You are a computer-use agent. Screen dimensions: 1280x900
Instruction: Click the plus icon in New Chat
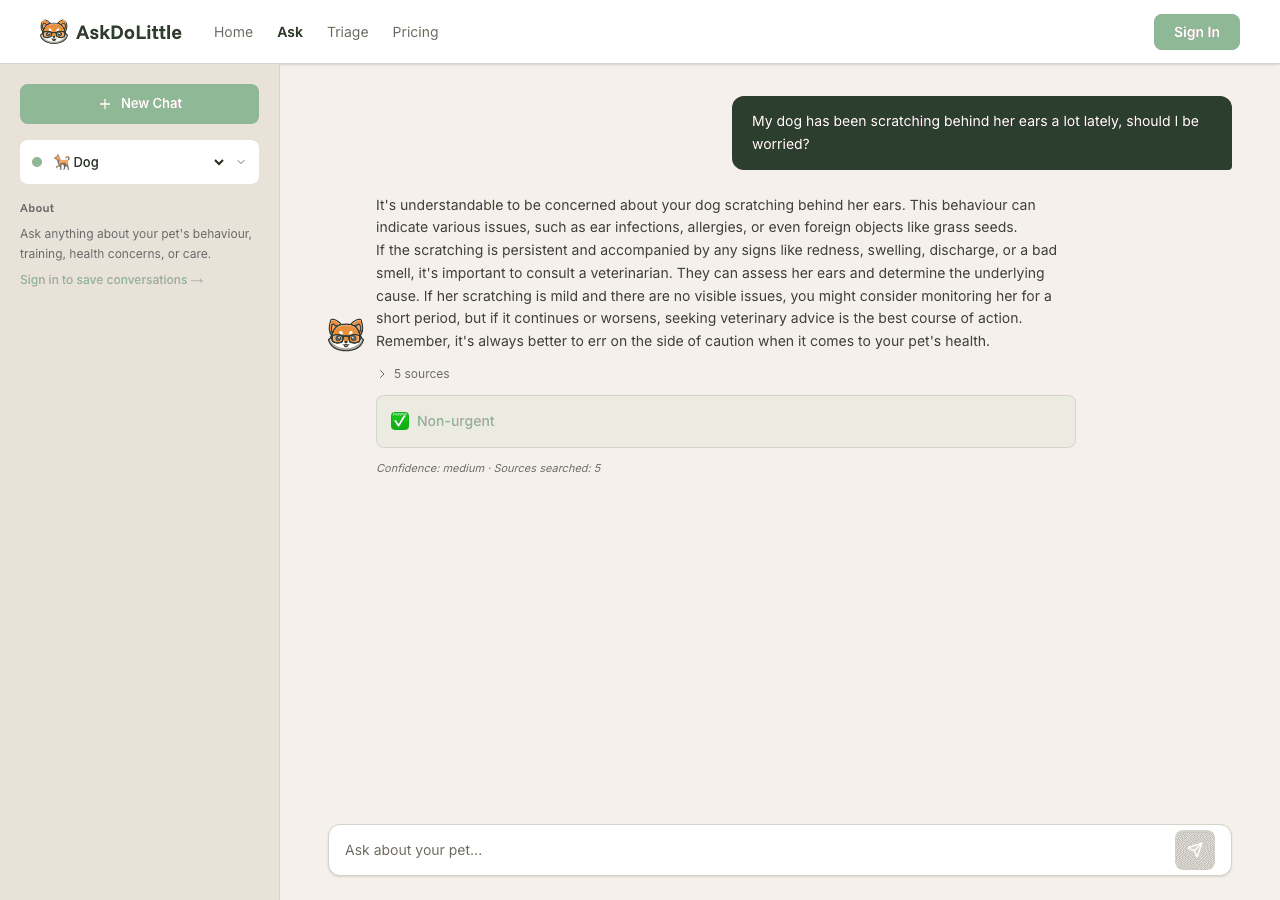pyautogui.click(x=103, y=103)
